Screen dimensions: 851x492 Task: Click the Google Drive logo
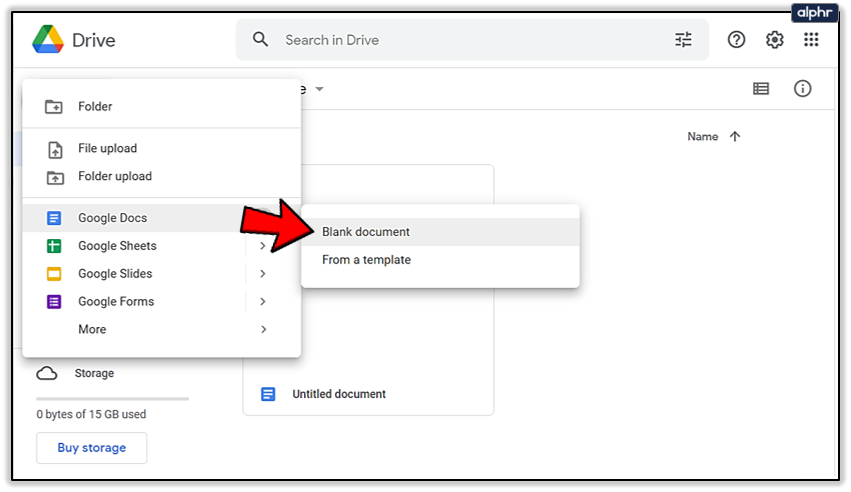[x=48, y=40]
